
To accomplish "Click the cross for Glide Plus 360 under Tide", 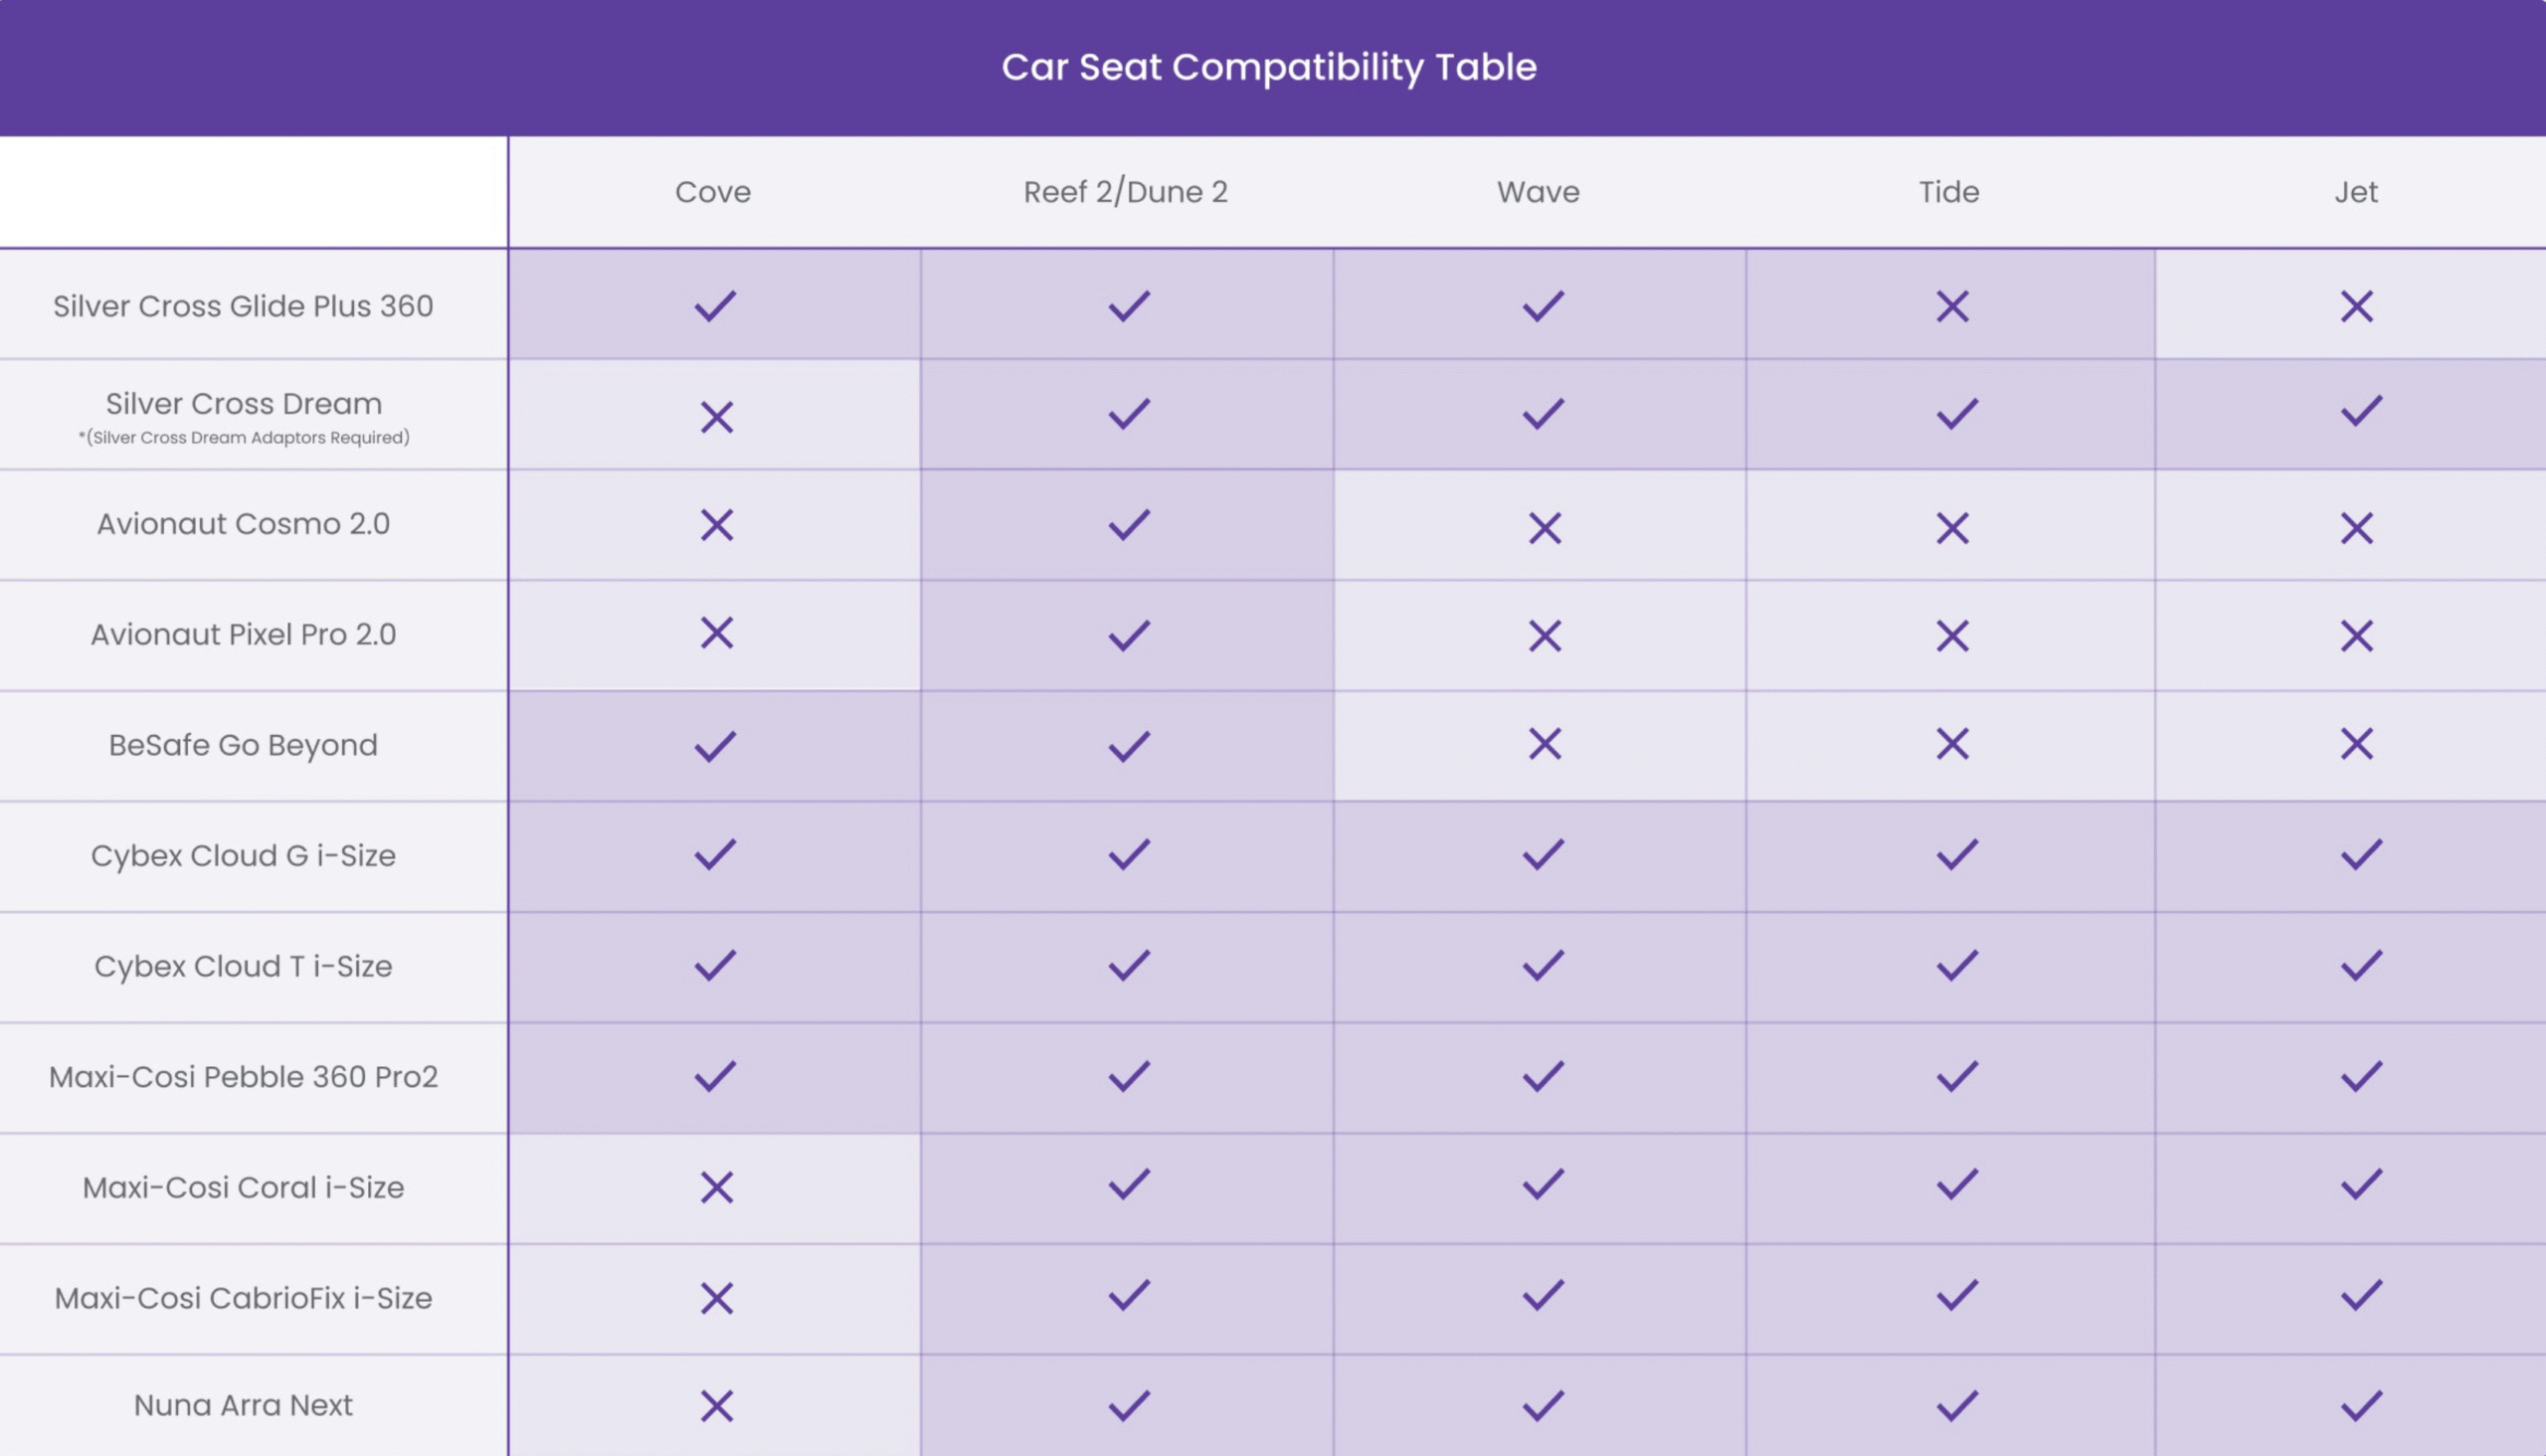I will coord(1952,306).
